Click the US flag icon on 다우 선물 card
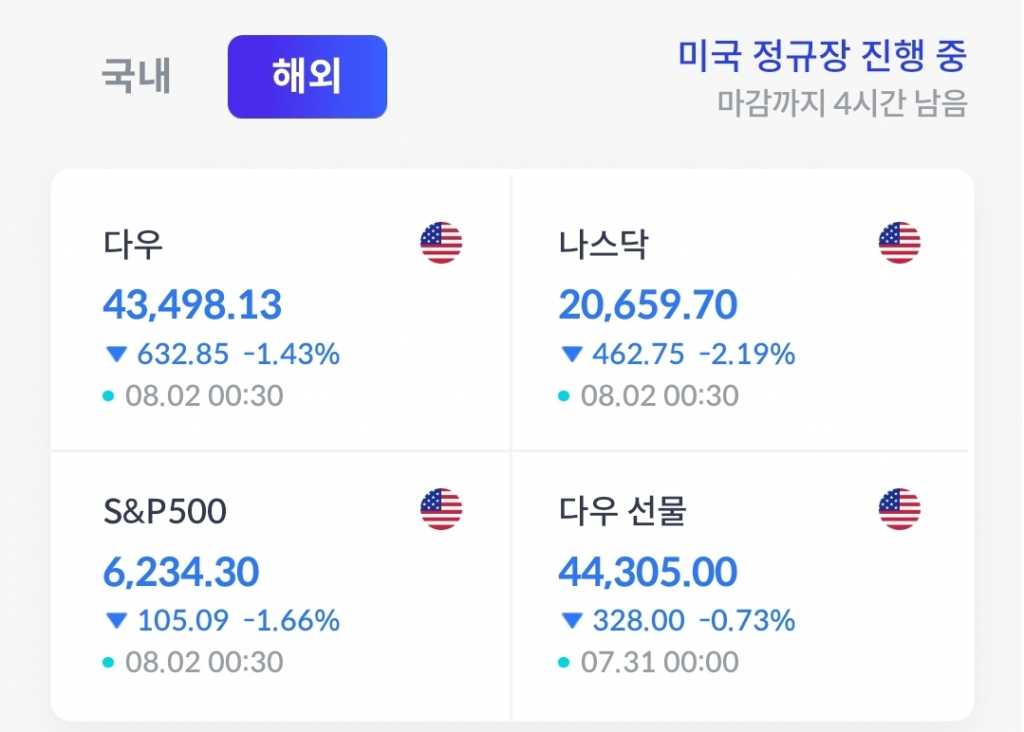1024x732 pixels. click(x=899, y=510)
